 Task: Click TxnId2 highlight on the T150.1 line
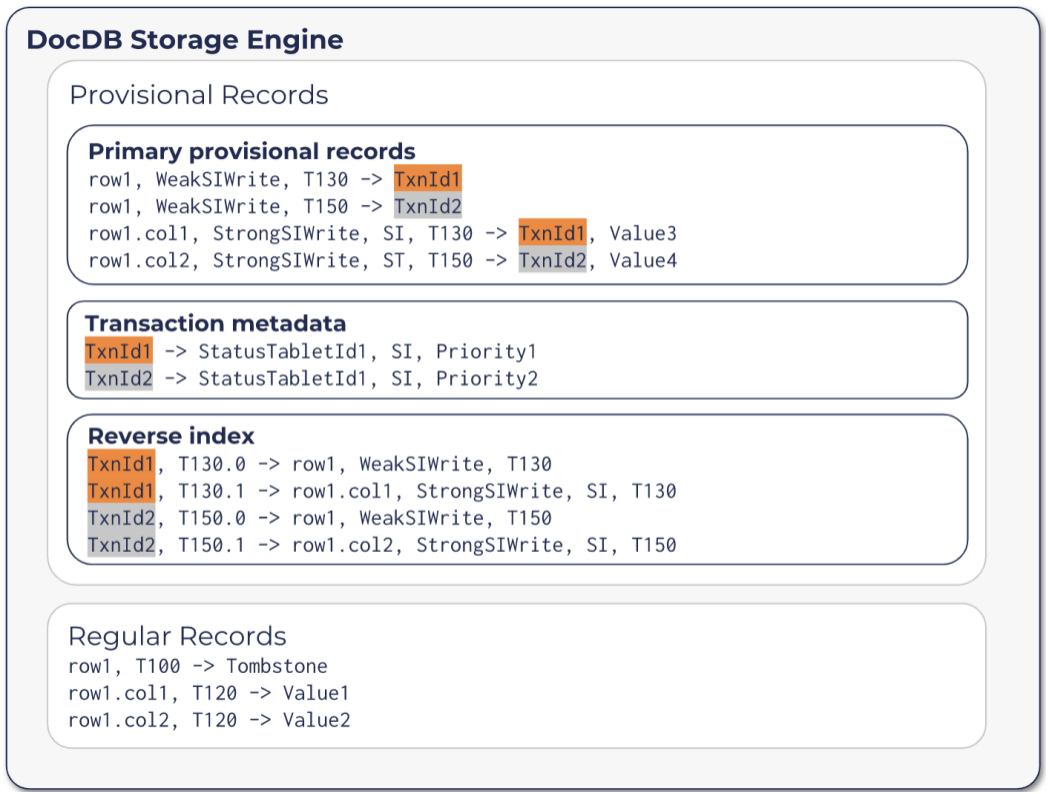pos(121,545)
